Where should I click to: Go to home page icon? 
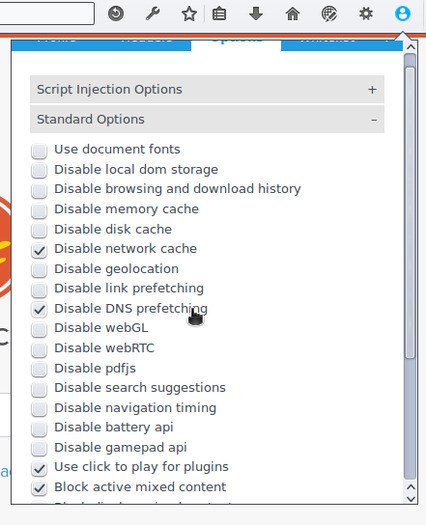[293, 14]
